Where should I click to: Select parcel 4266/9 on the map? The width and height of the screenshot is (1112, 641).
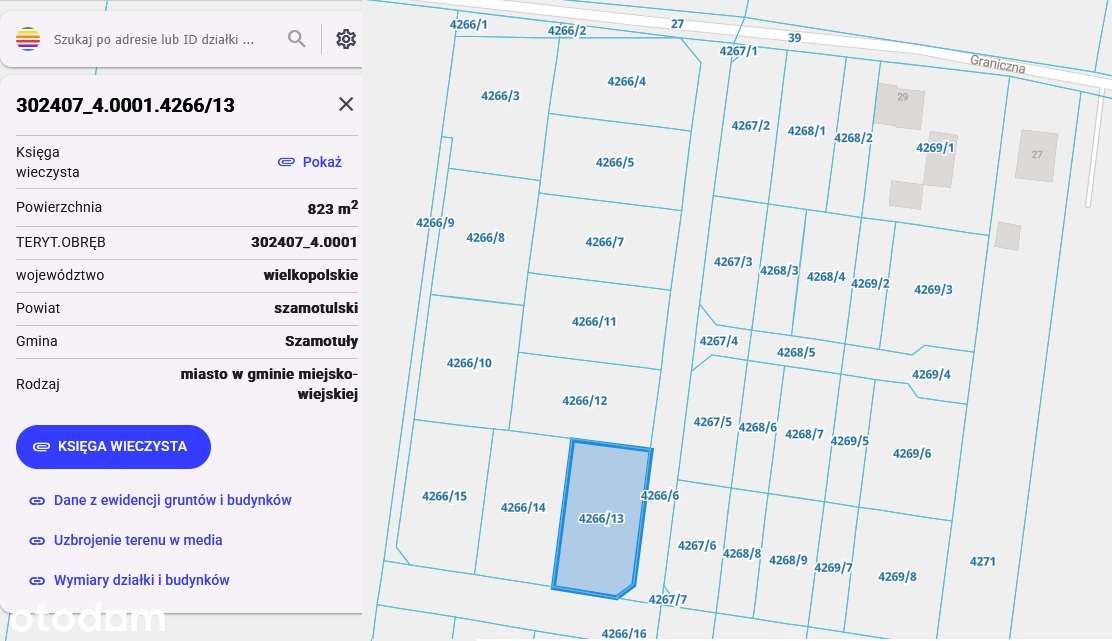pos(435,223)
